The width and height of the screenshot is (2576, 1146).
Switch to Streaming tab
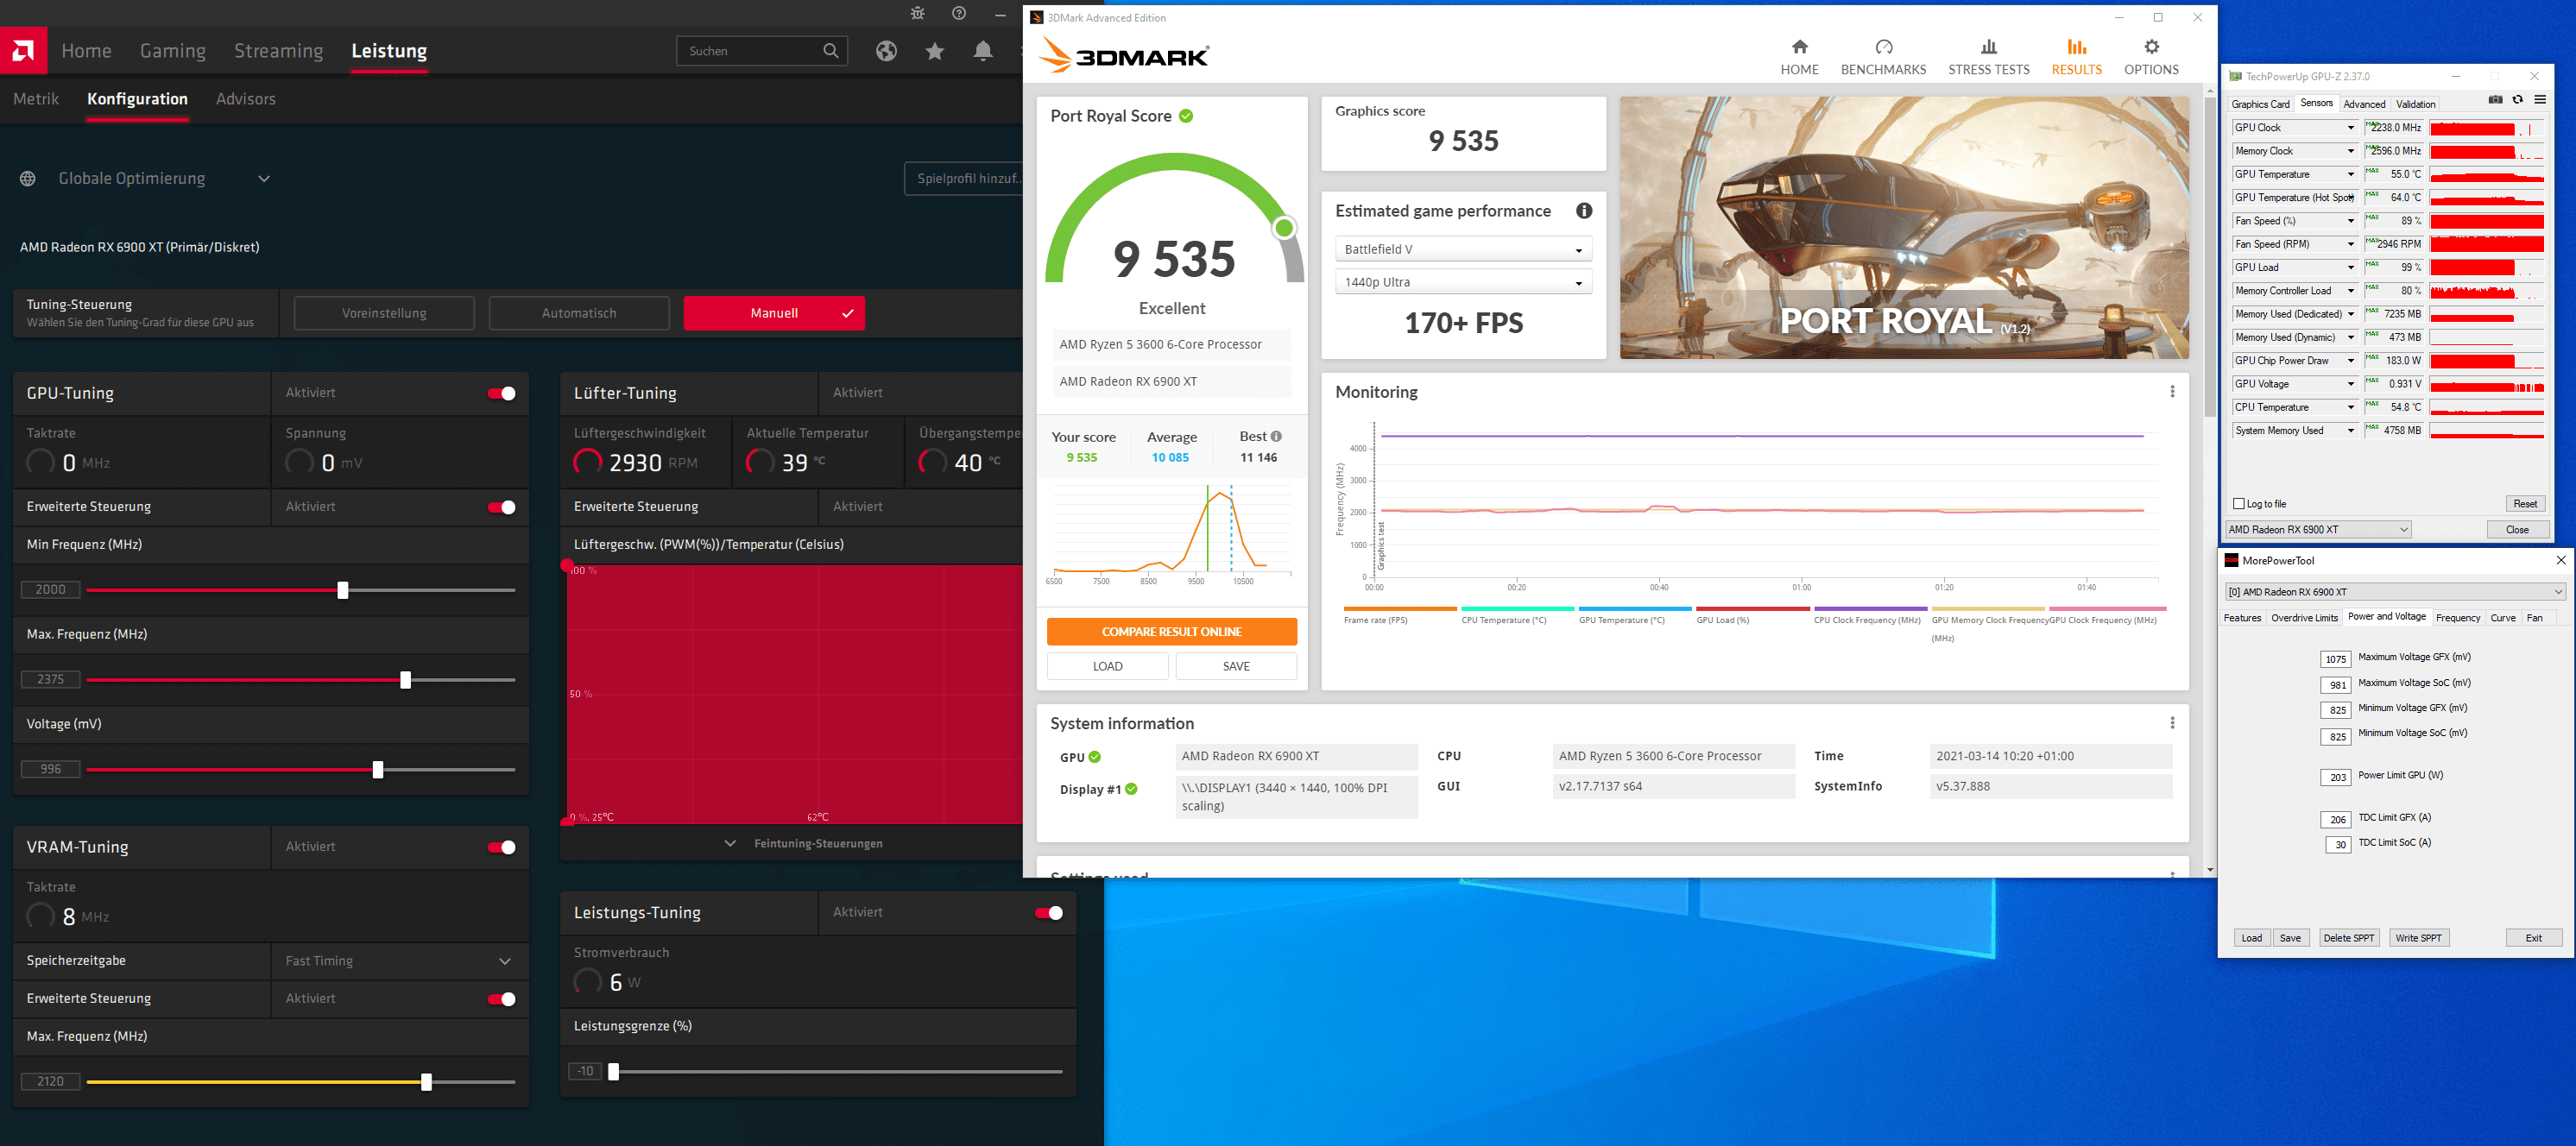click(278, 51)
